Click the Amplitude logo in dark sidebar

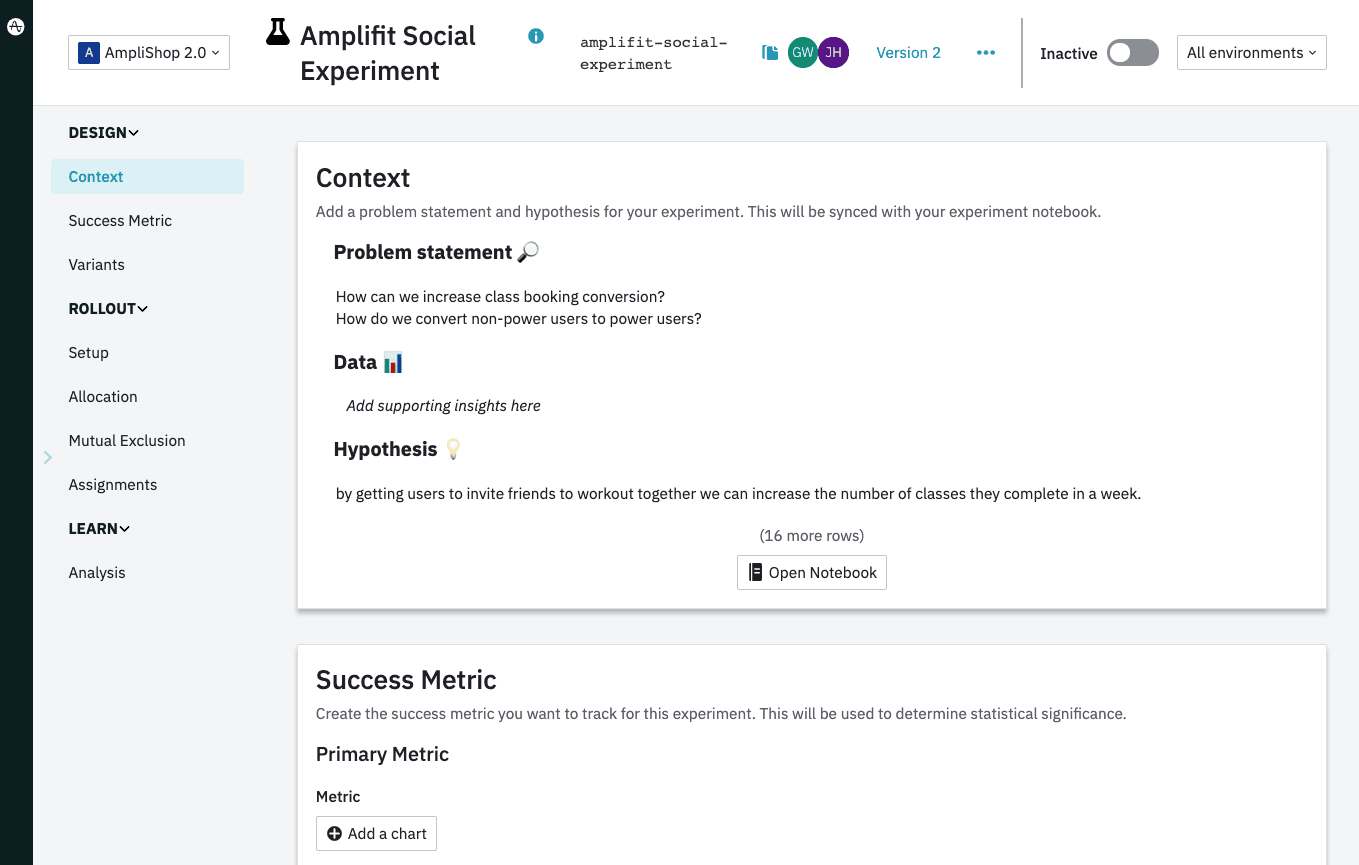click(15, 26)
